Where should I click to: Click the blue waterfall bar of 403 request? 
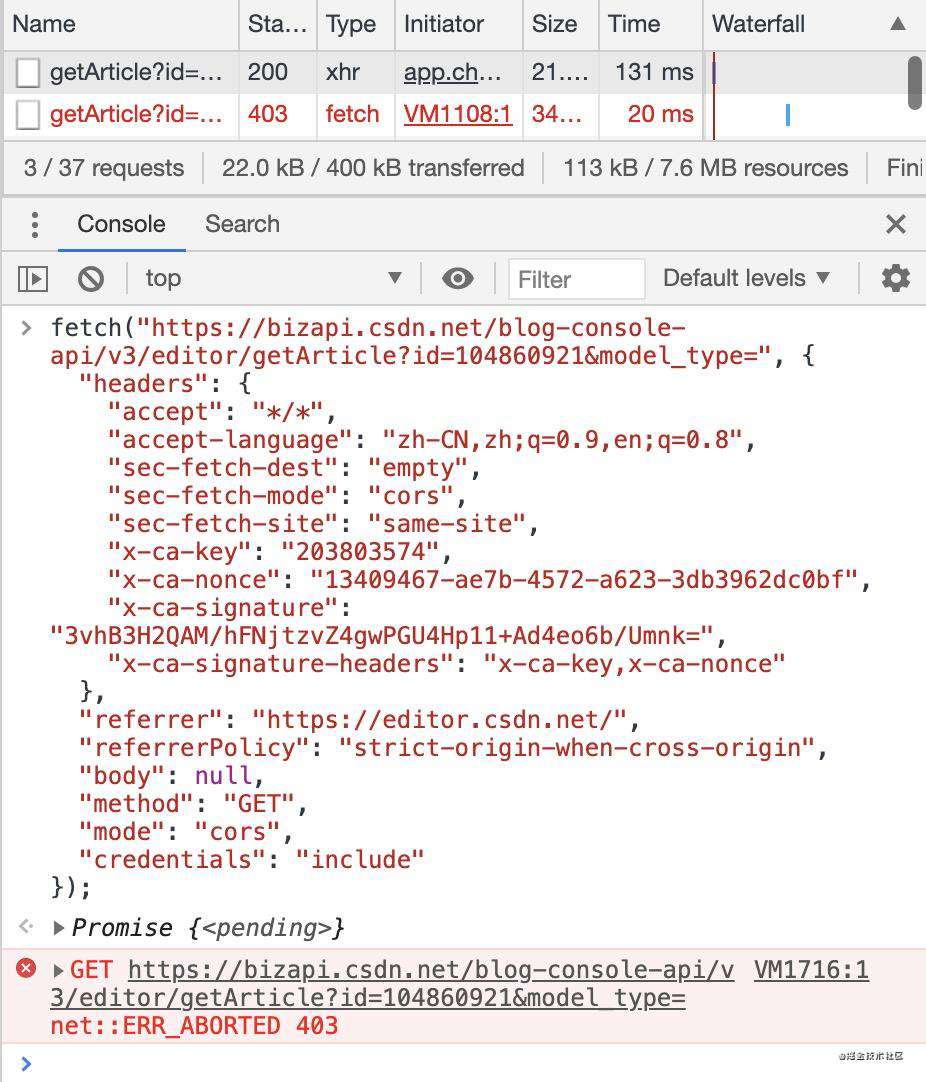(787, 115)
